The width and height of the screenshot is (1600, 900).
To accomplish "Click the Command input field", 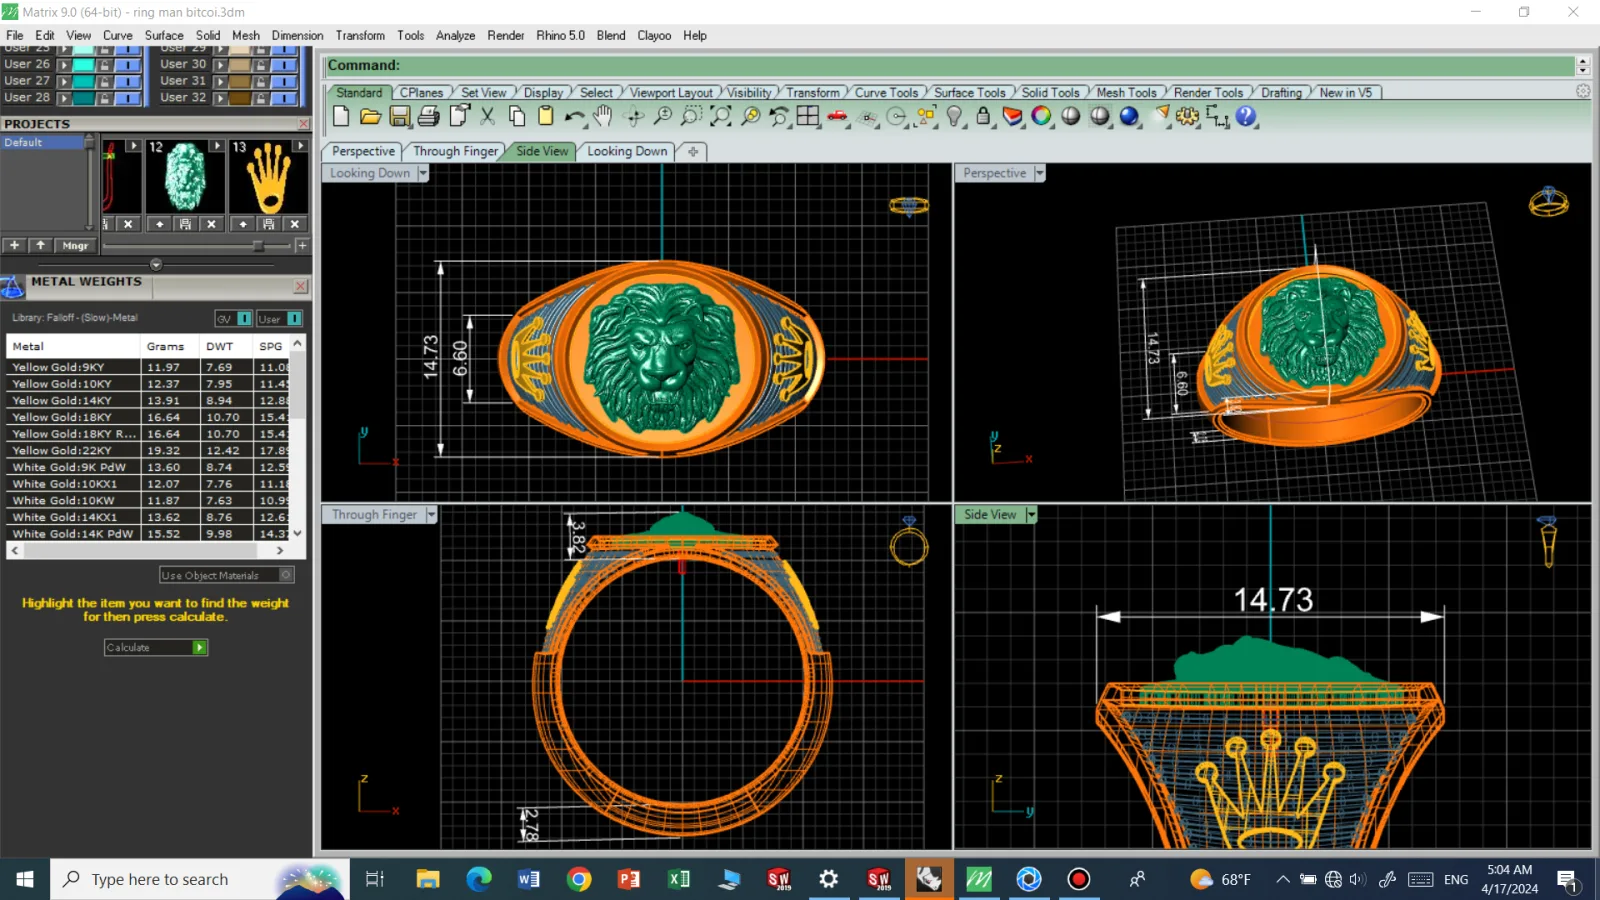I will (x=950, y=66).
